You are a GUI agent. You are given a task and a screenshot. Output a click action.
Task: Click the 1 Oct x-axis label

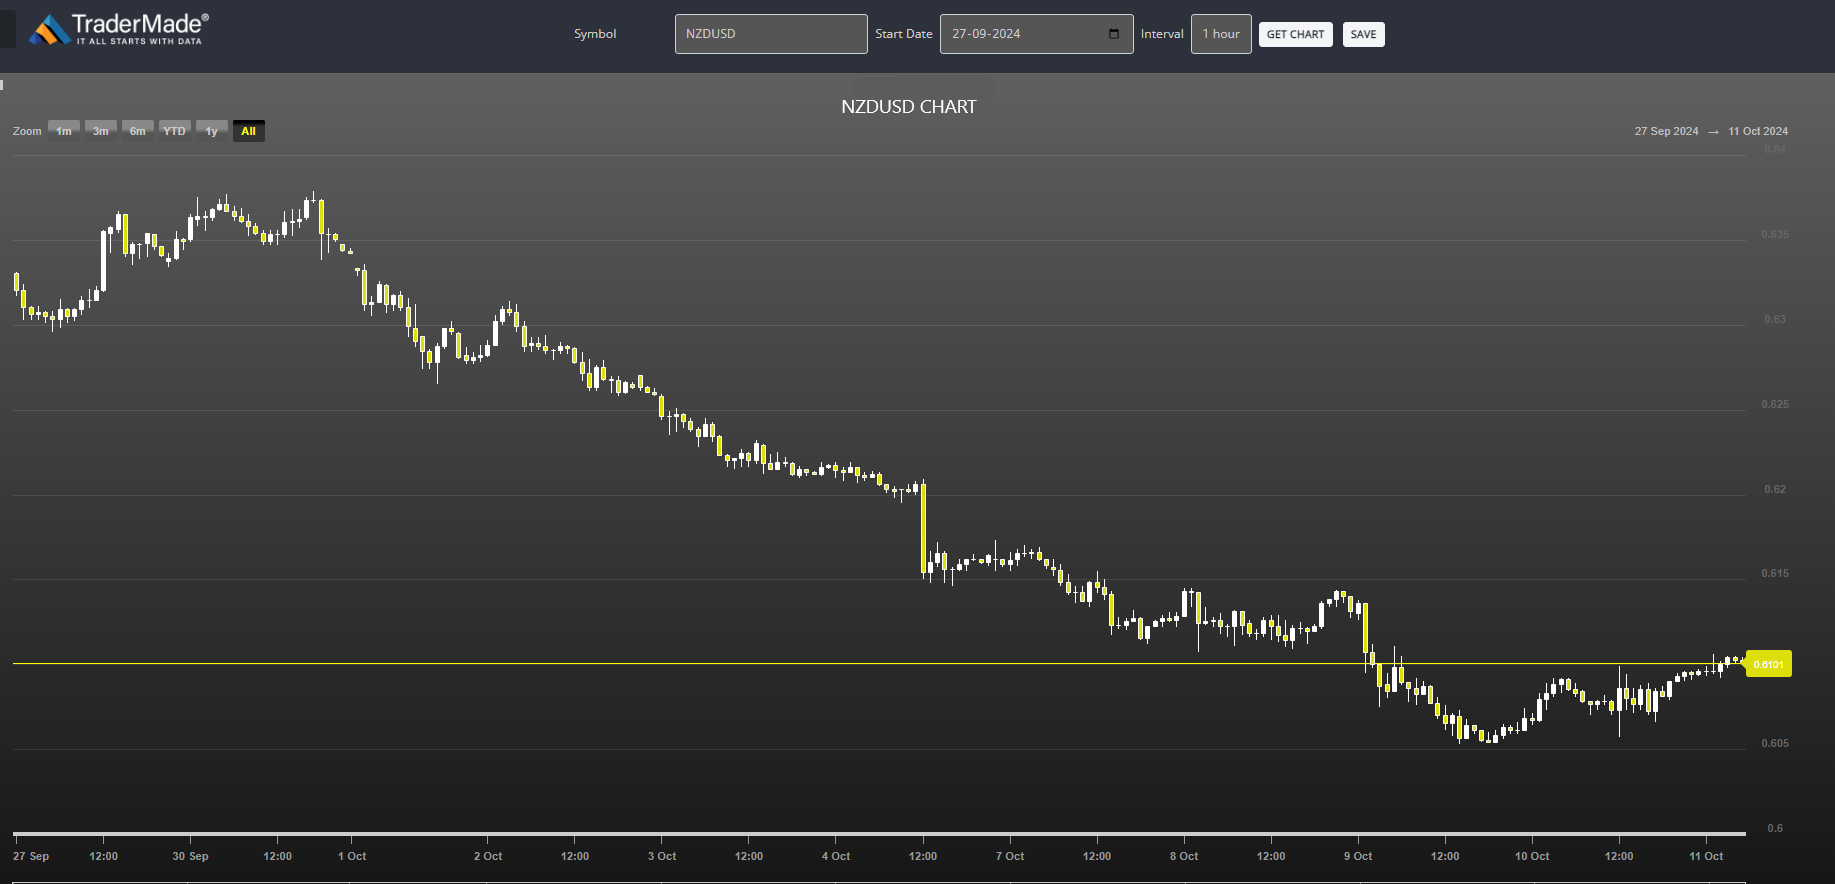coord(352,856)
